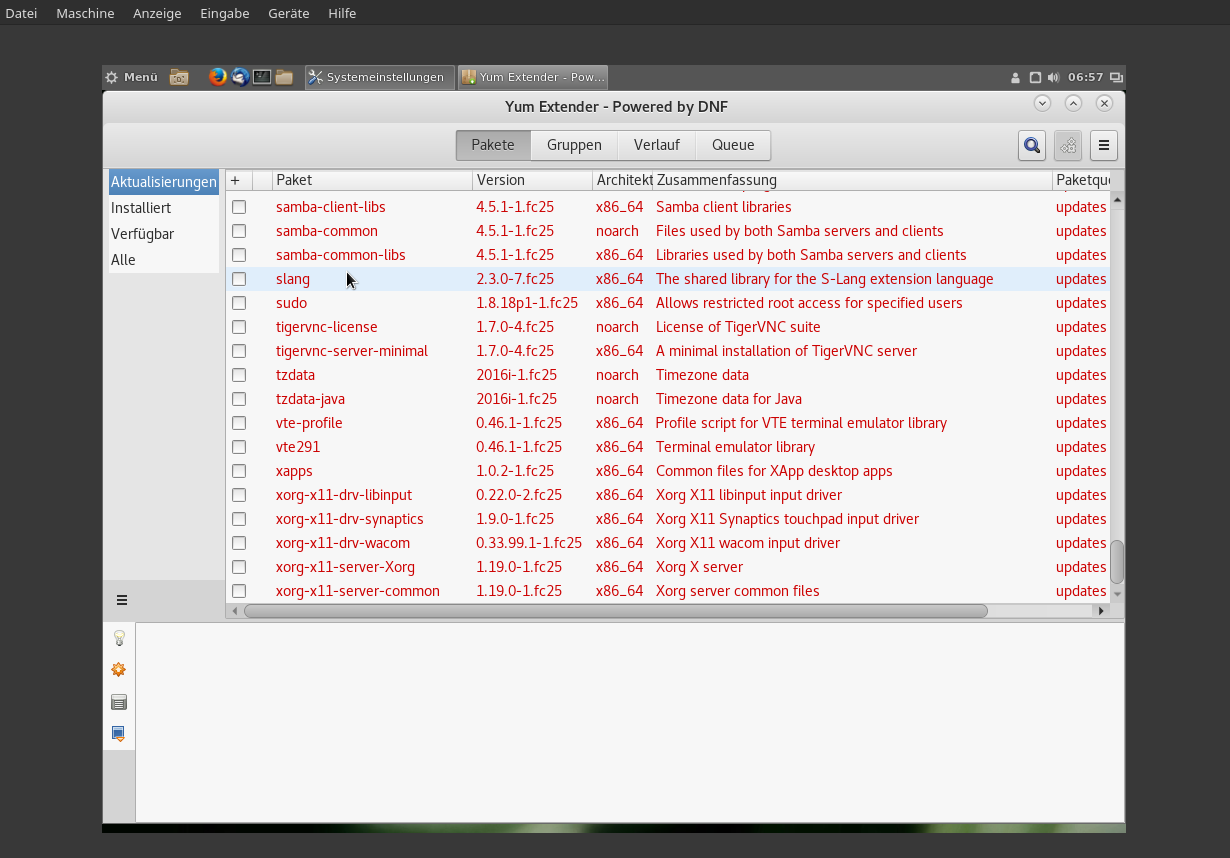The height and width of the screenshot is (858, 1230).
Task: Open the Queue tab
Action: [733, 145]
